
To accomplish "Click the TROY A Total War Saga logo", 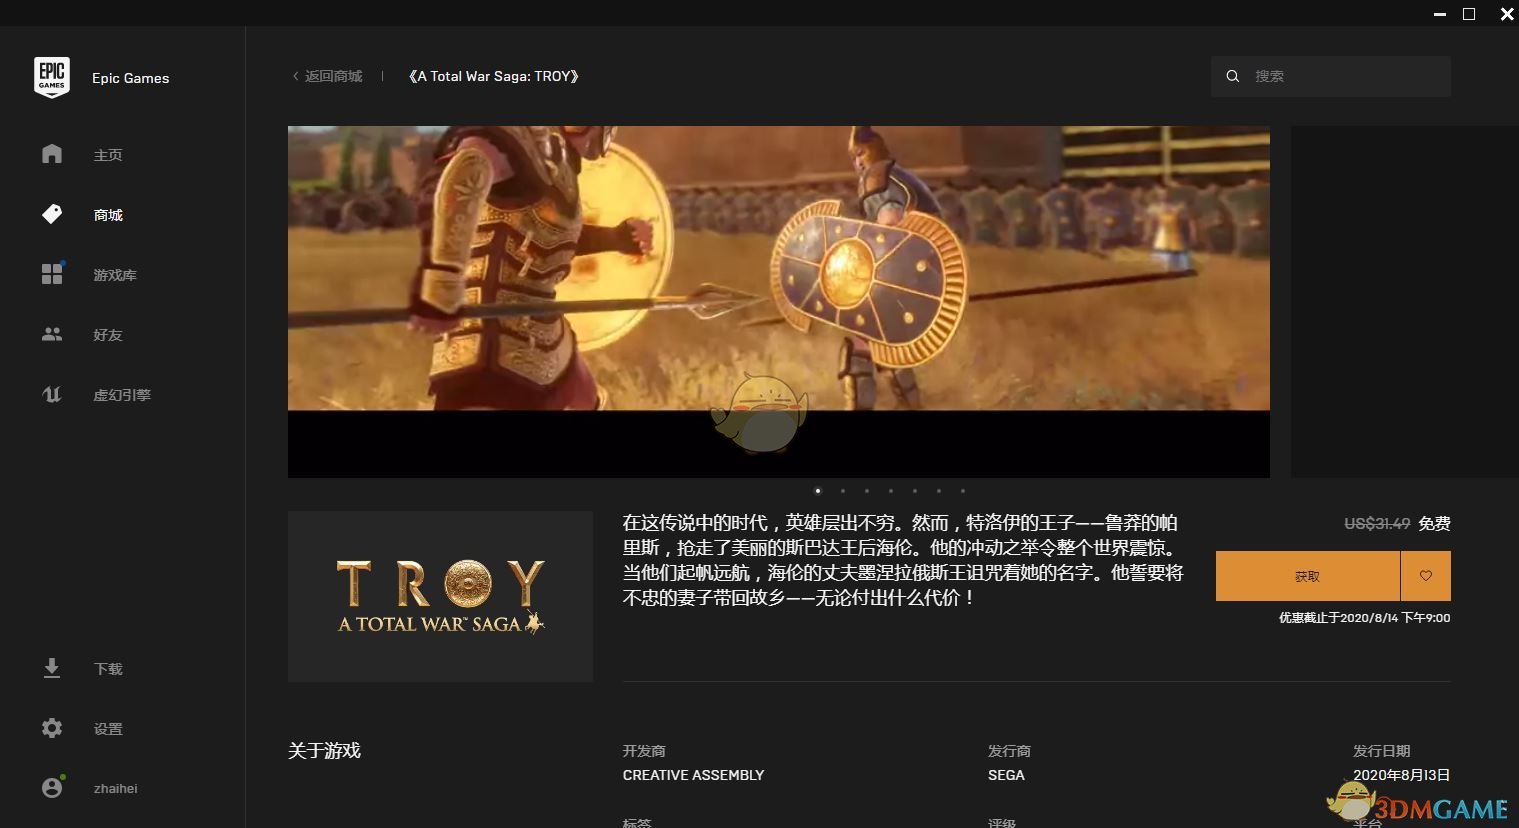I will point(440,596).
